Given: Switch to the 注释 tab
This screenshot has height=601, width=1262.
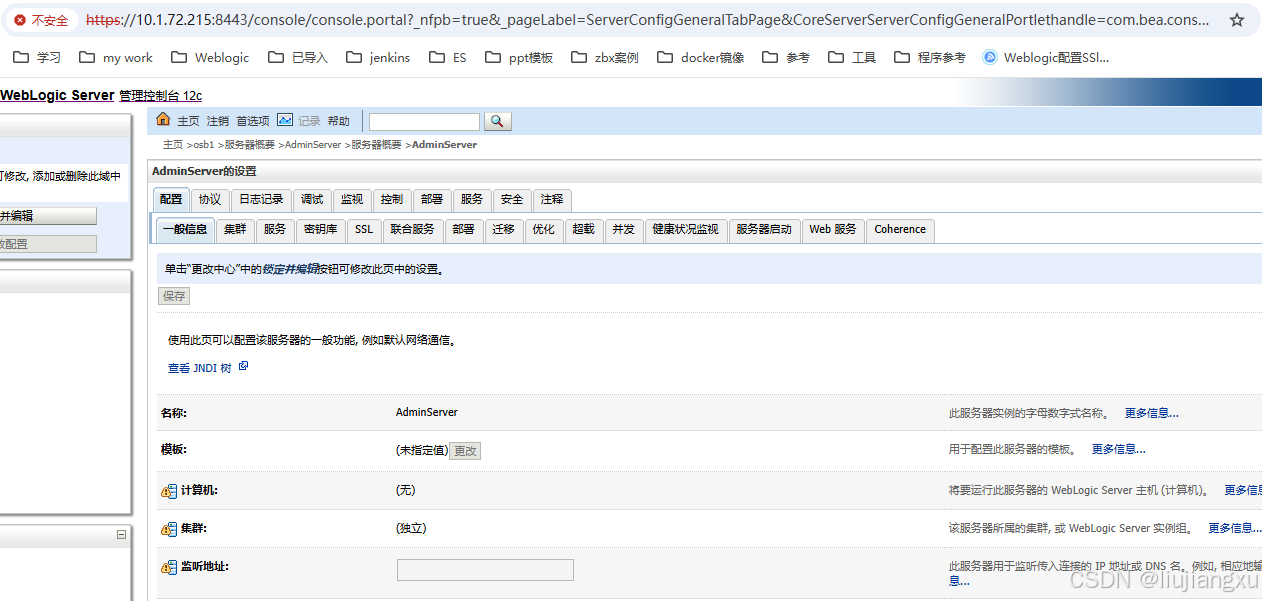Looking at the screenshot, I should click(x=552, y=199).
